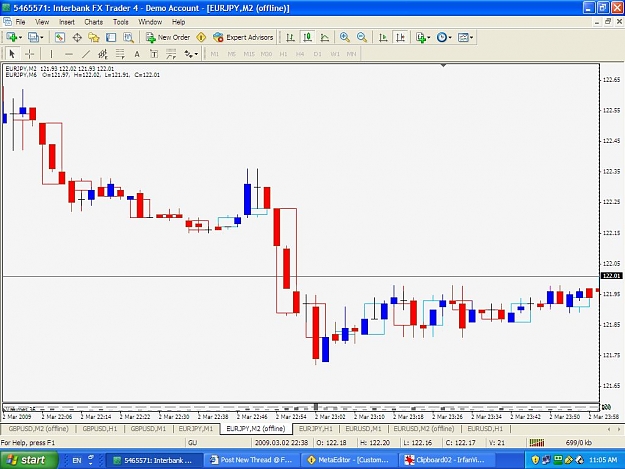
Task: Select the Horizontal Line drawing tool
Action: [69, 54]
